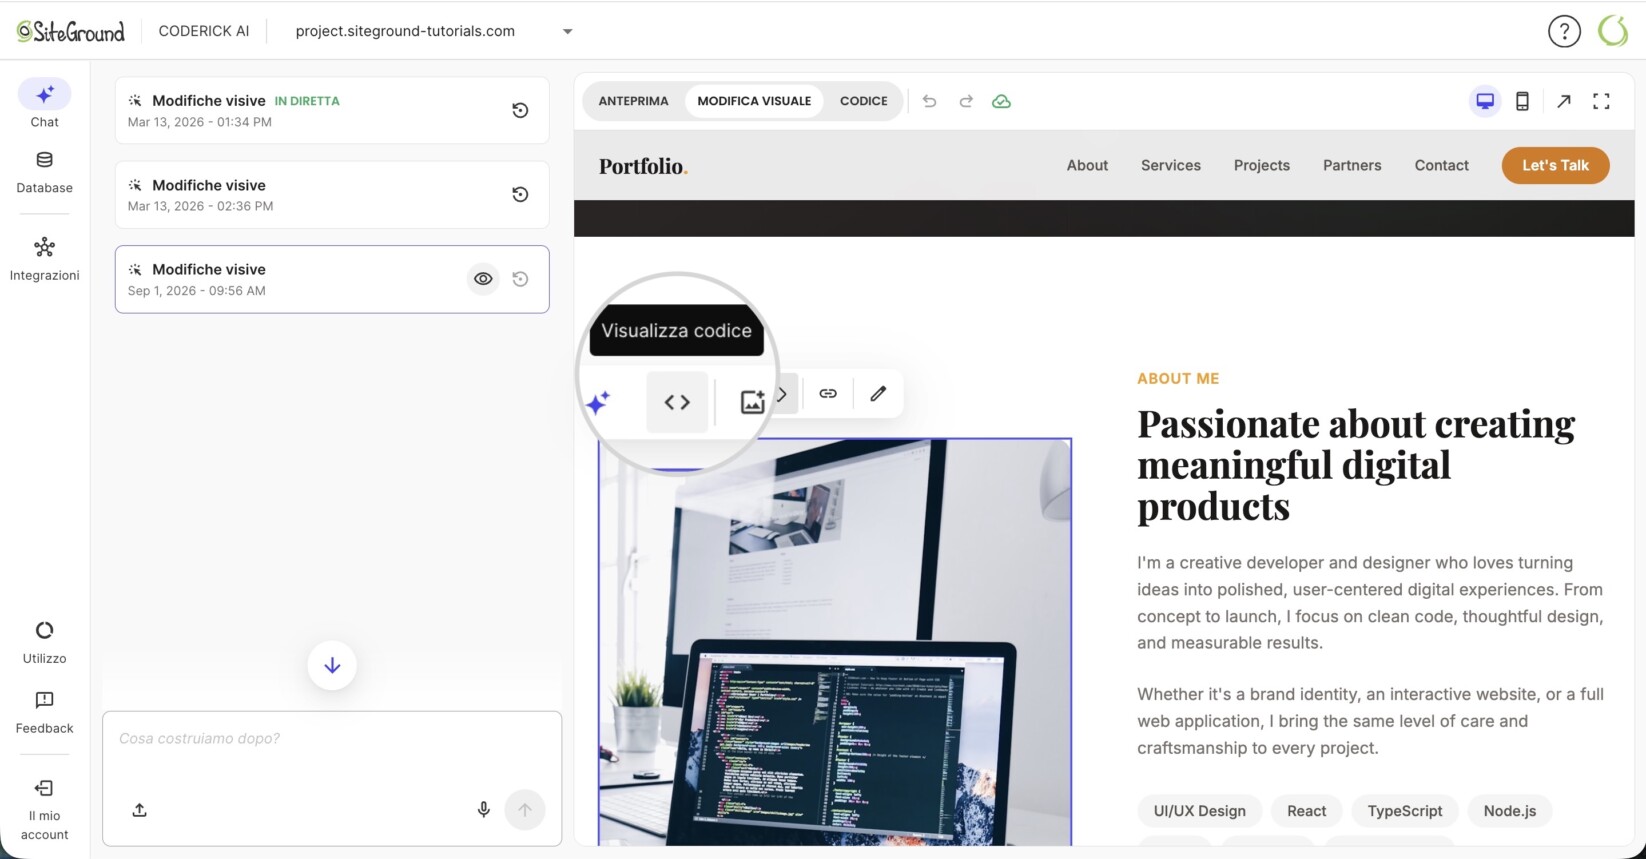1646x859 pixels.
Task: Switch to mobile preview mode
Action: 1522,101
